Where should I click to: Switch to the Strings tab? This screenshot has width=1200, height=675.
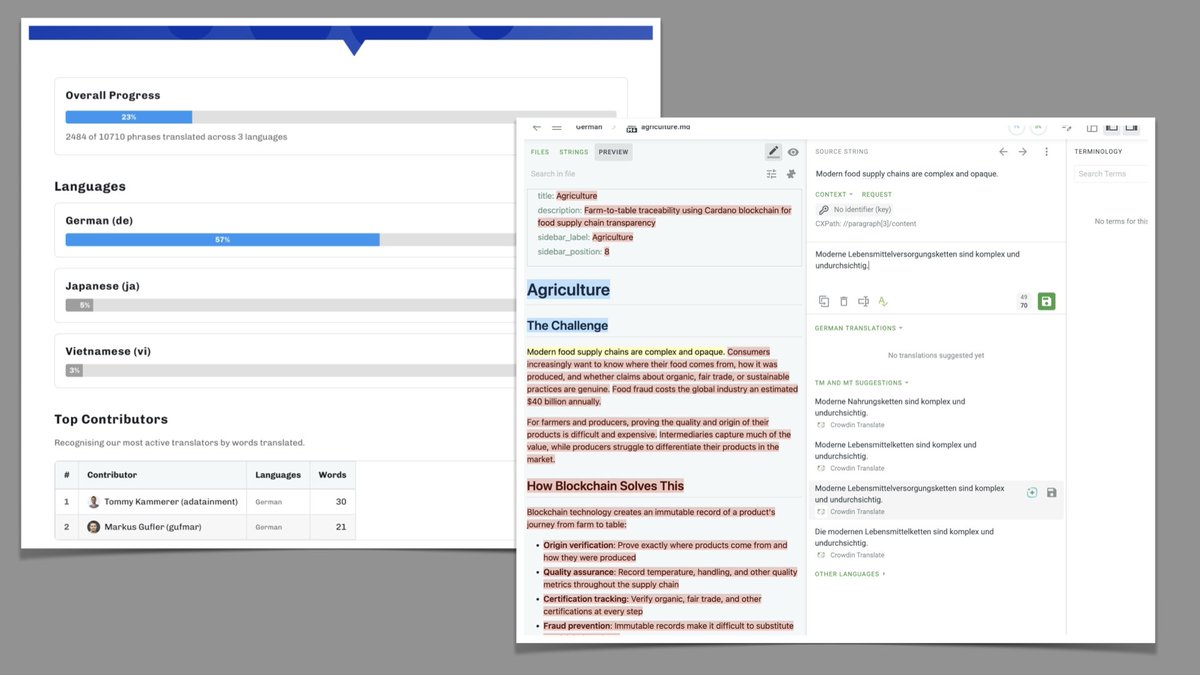tap(574, 152)
